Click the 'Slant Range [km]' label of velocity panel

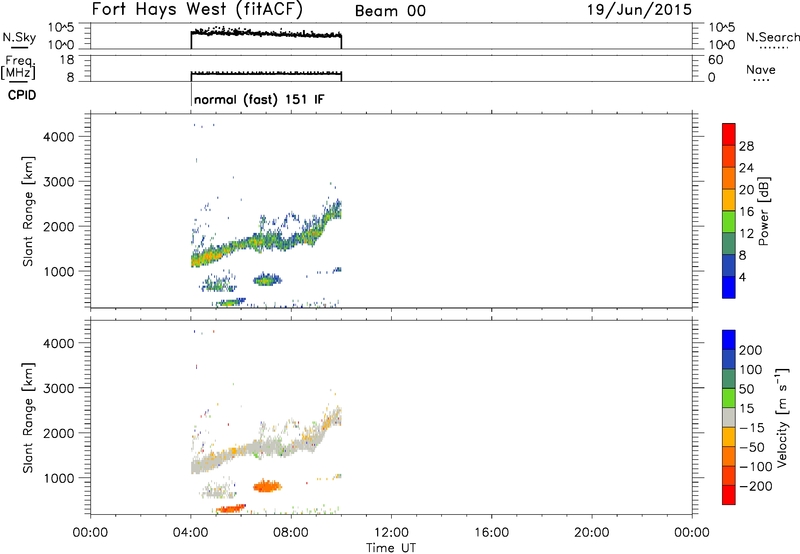(x=28, y=418)
